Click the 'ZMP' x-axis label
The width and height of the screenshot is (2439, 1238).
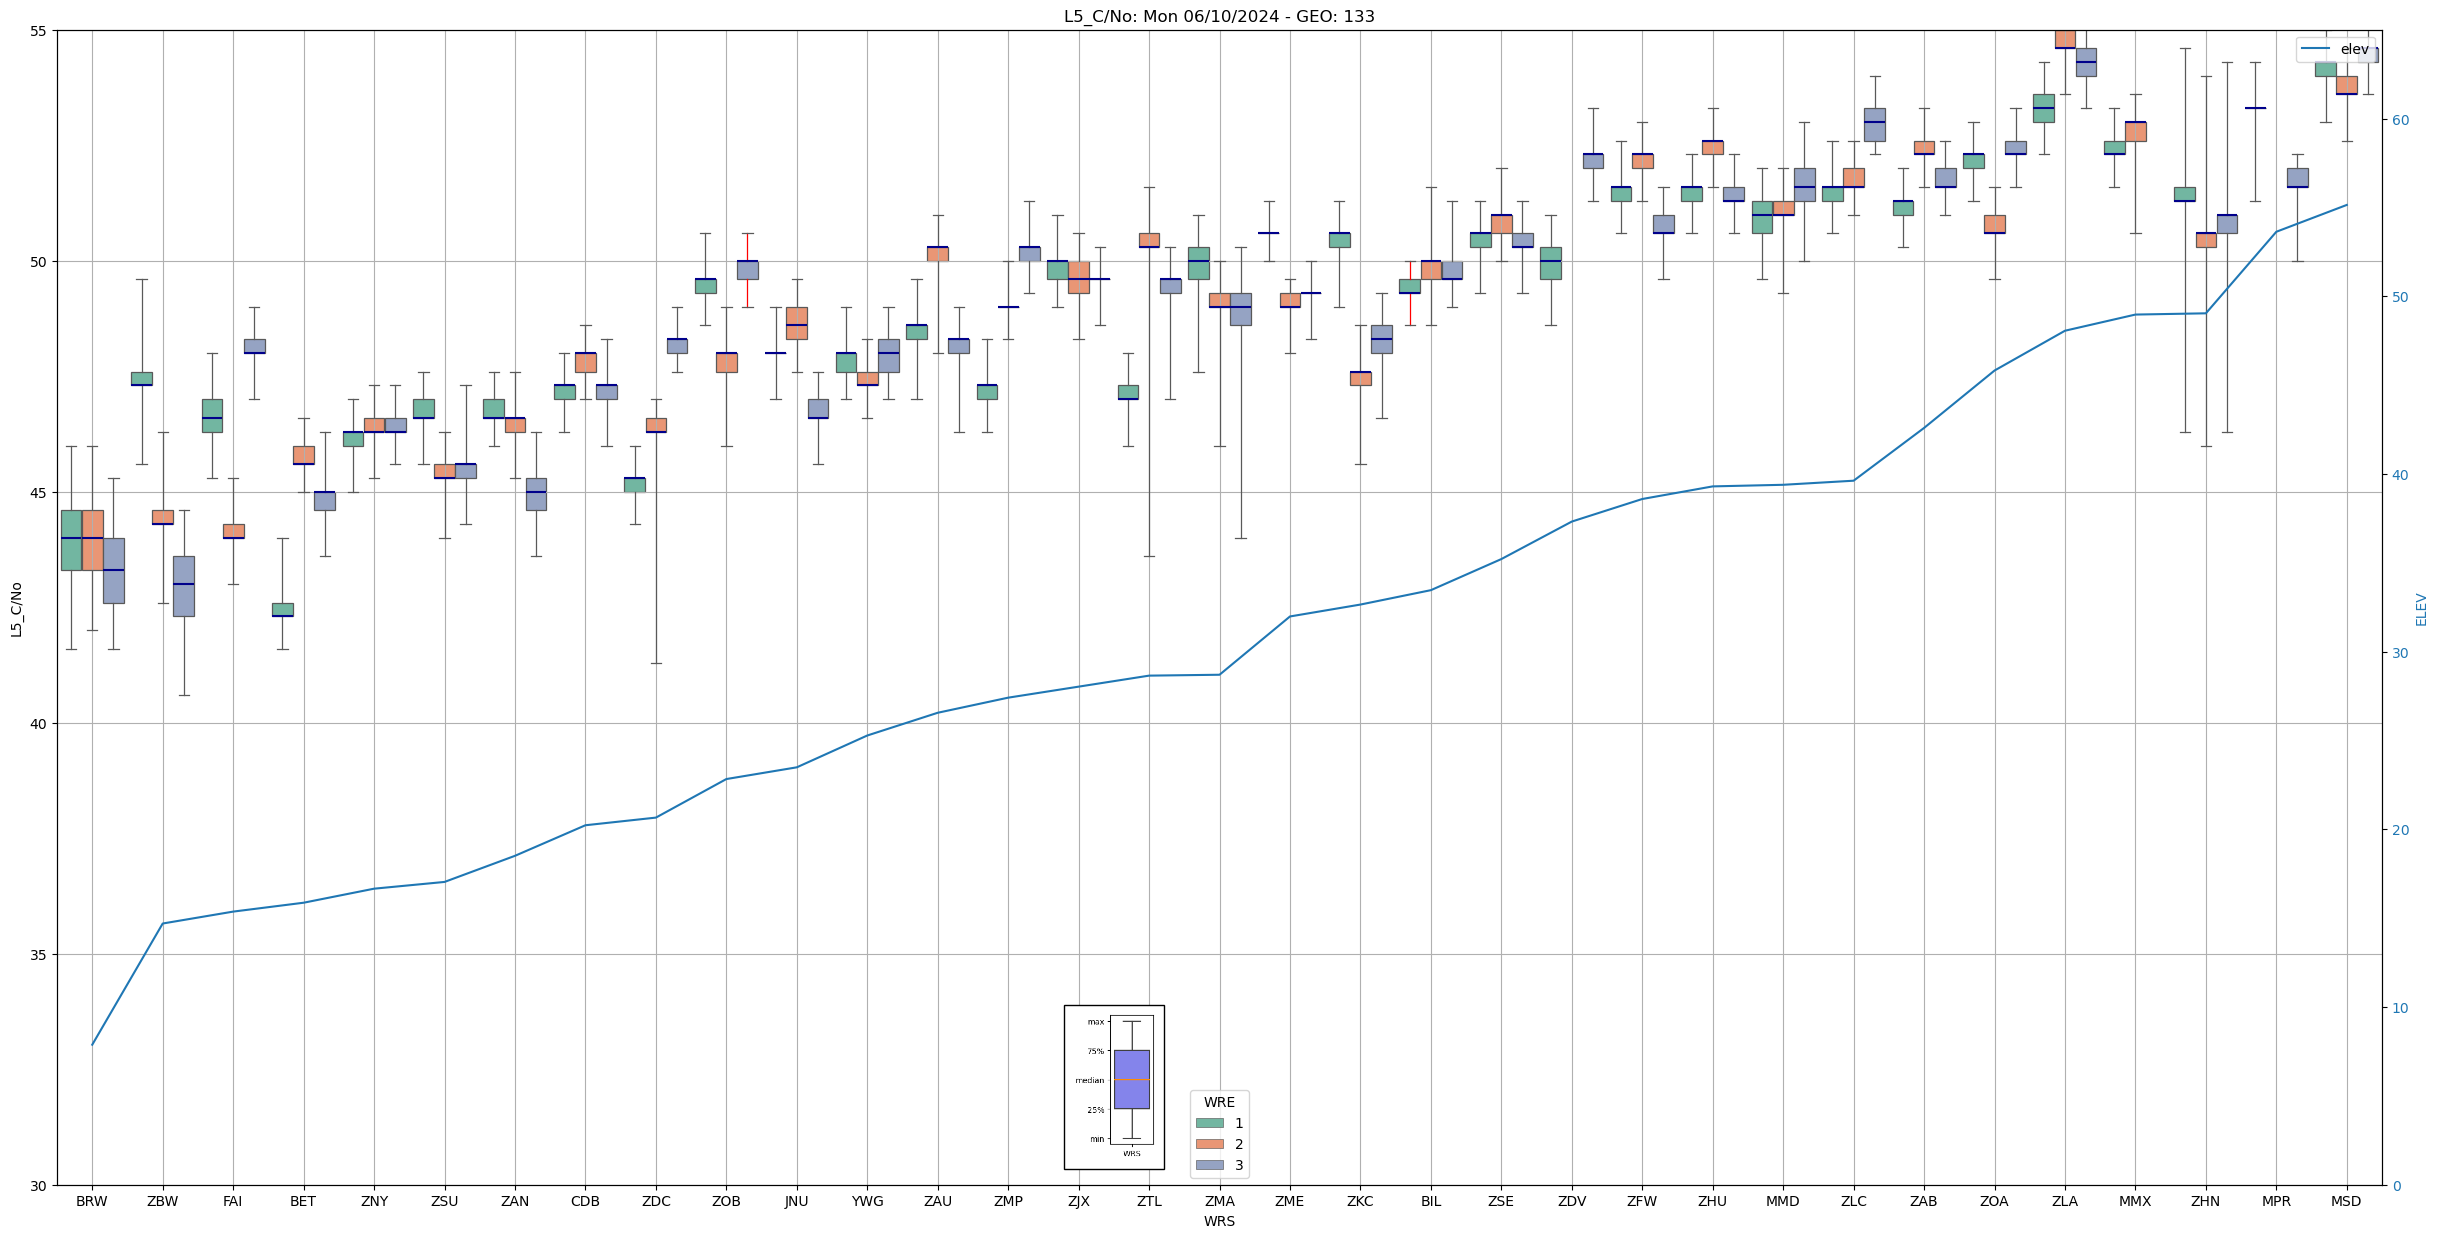point(1008,1201)
